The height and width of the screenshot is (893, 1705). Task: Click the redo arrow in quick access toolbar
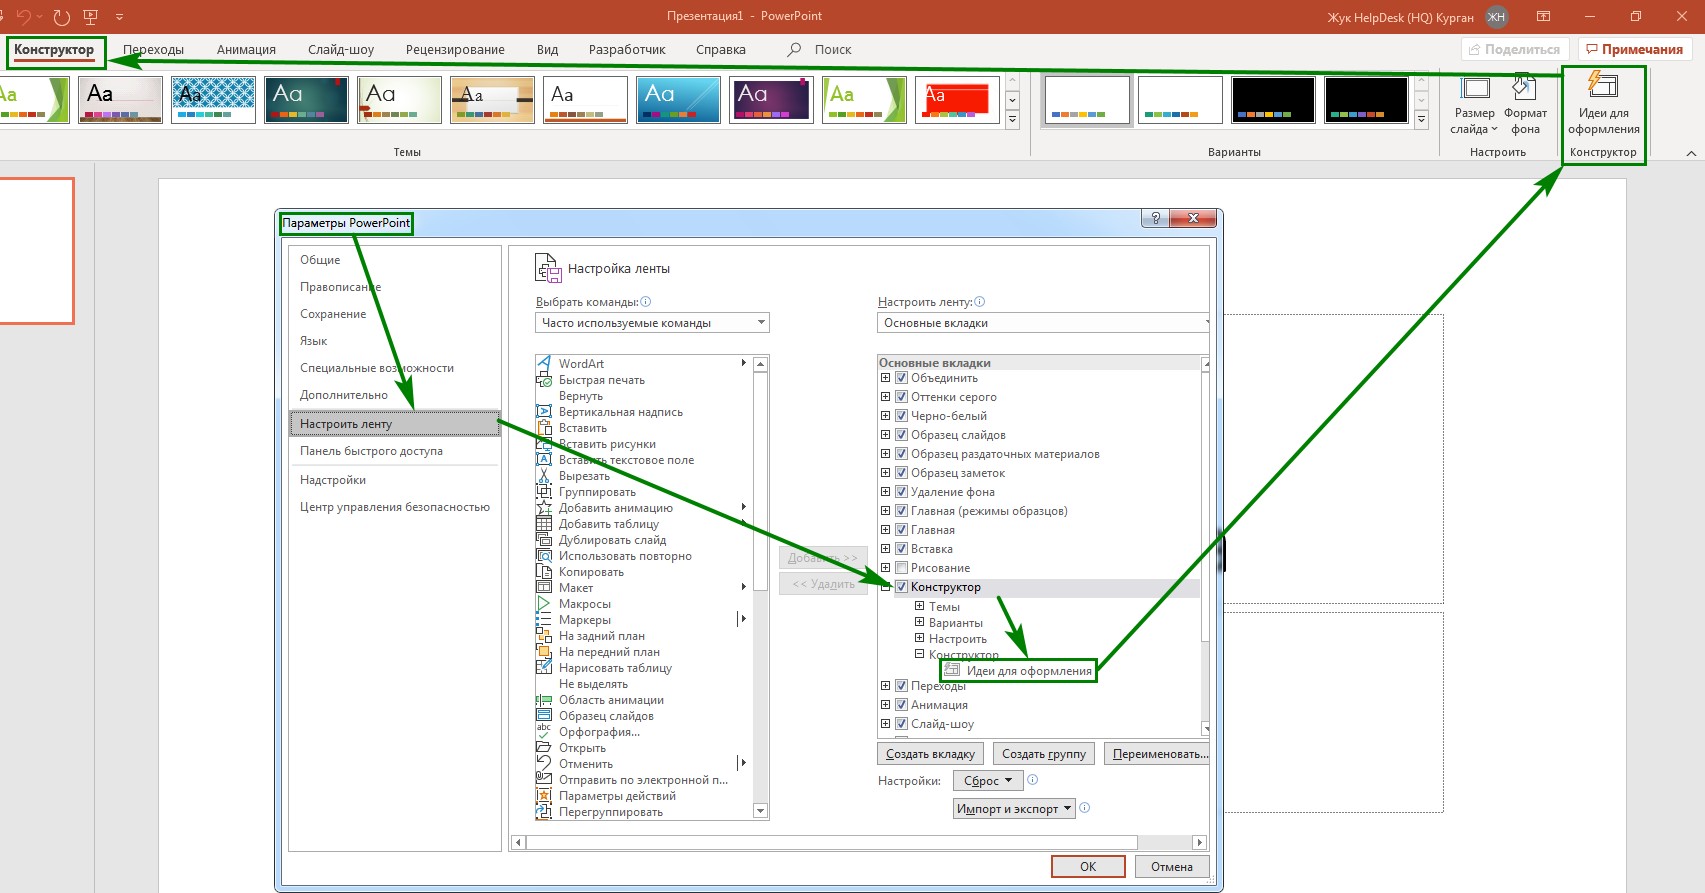tap(62, 17)
